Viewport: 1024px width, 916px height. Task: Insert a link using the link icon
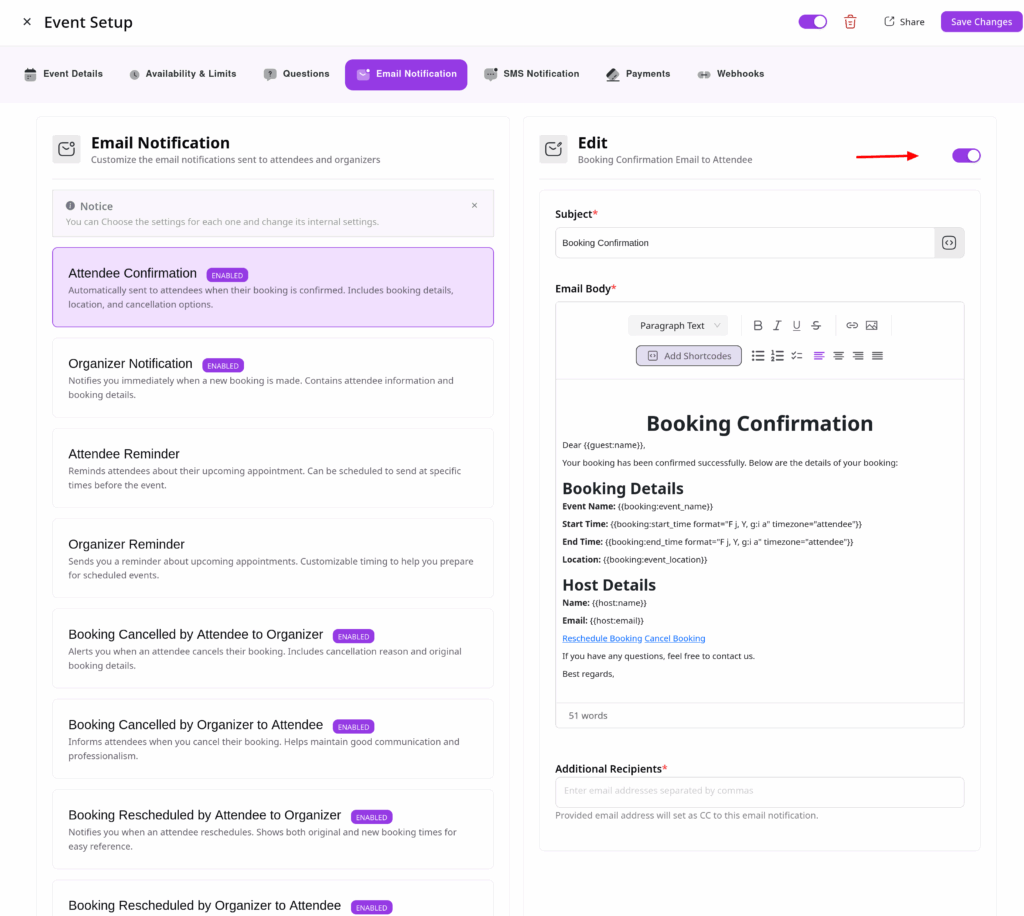pyautogui.click(x=852, y=326)
